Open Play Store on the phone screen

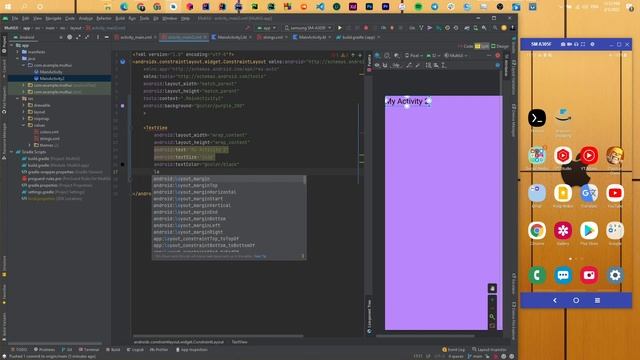589,231
